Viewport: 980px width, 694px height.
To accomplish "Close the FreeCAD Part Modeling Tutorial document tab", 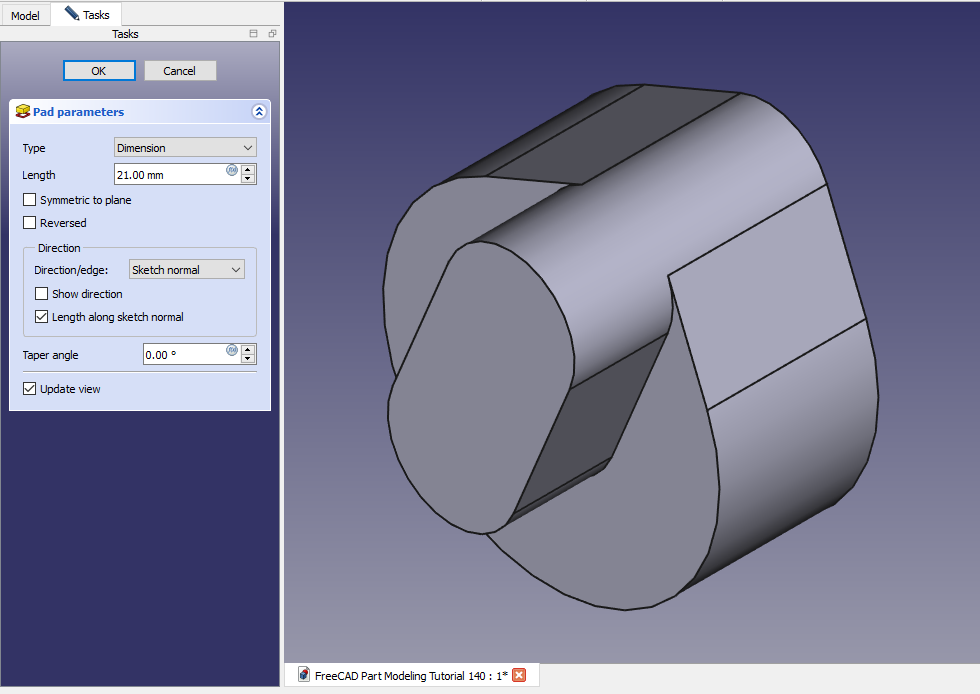I will tap(519, 675).
